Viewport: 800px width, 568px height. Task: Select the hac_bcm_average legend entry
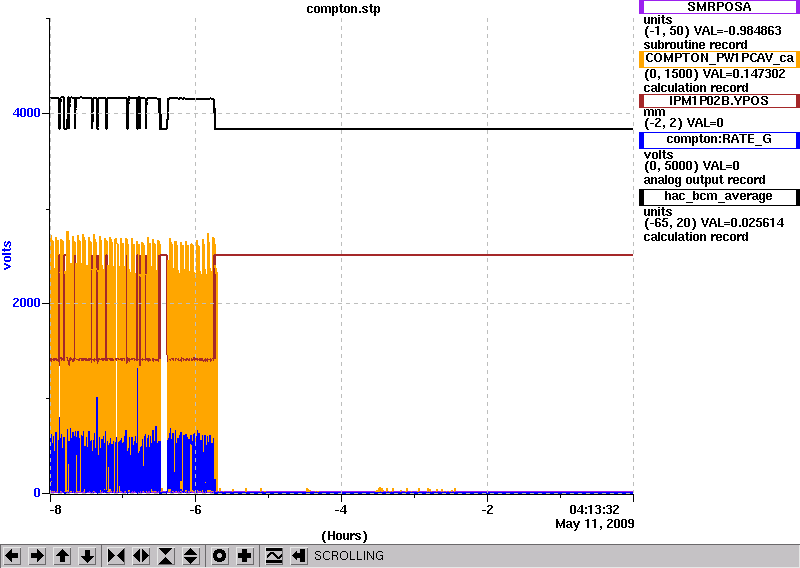click(x=719, y=196)
